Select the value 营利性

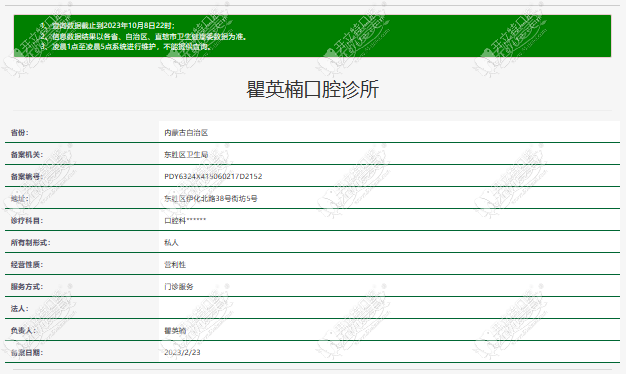(175, 264)
